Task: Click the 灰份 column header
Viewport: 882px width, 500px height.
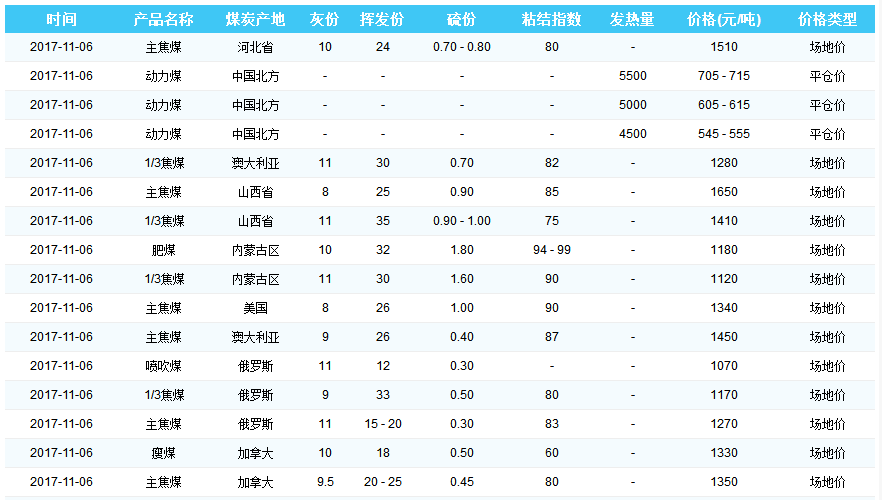Action: point(324,20)
